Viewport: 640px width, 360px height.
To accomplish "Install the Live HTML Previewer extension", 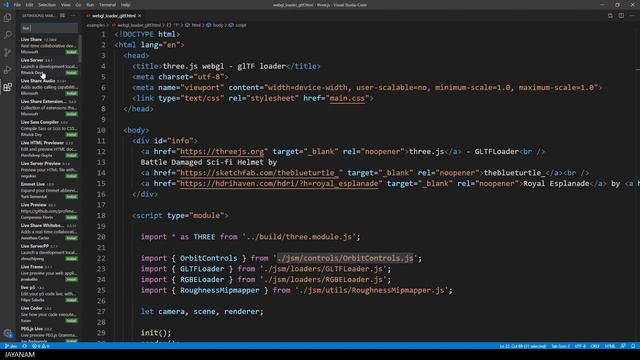I will pos(71,156).
